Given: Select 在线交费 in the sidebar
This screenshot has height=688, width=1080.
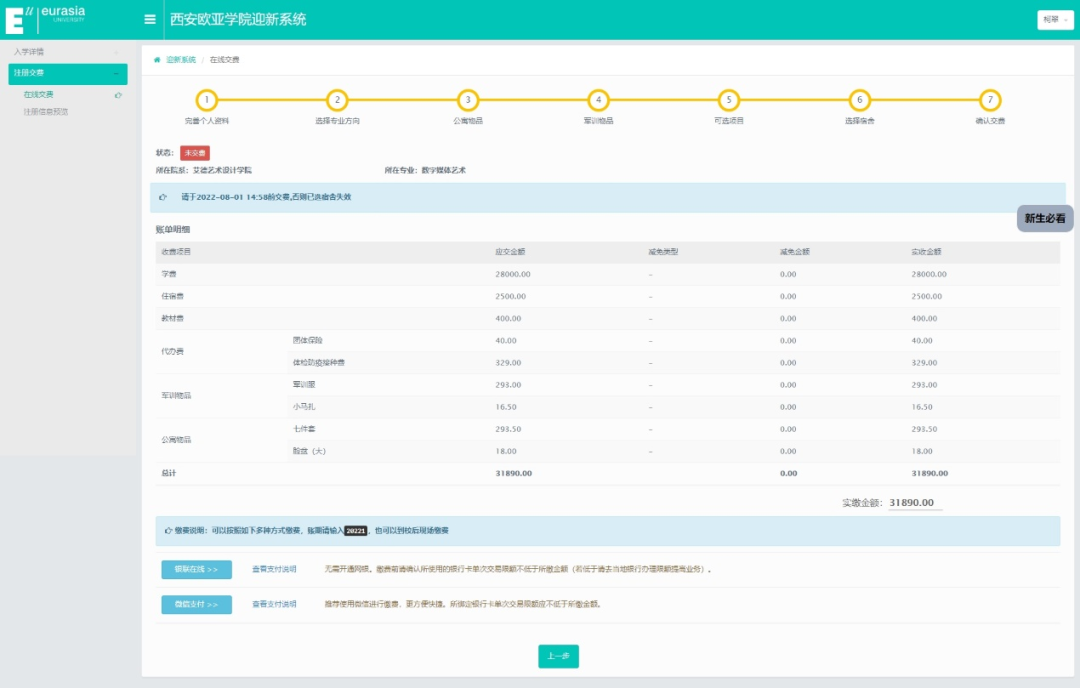Looking at the screenshot, I should [39, 94].
